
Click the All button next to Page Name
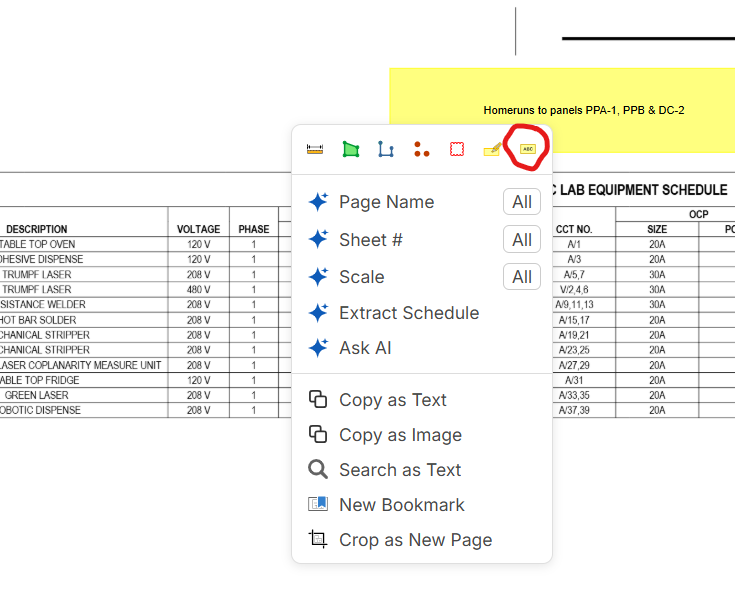tap(521, 202)
